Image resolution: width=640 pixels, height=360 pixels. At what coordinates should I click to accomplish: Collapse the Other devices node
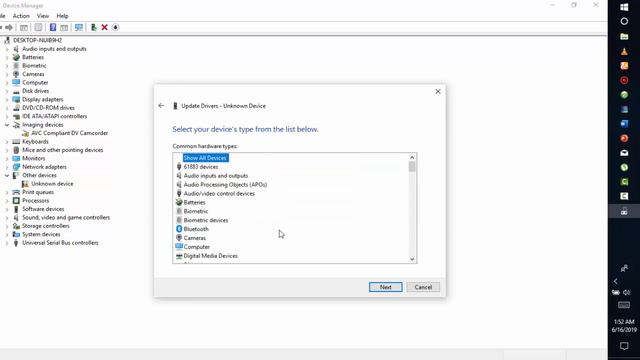coord(7,176)
